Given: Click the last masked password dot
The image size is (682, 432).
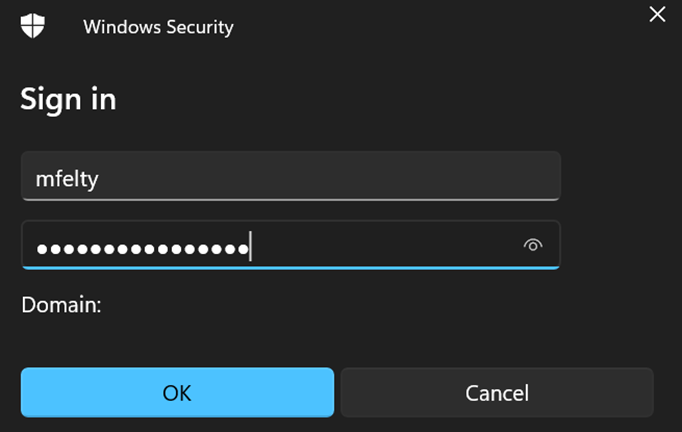Looking at the screenshot, I should coord(243,248).
